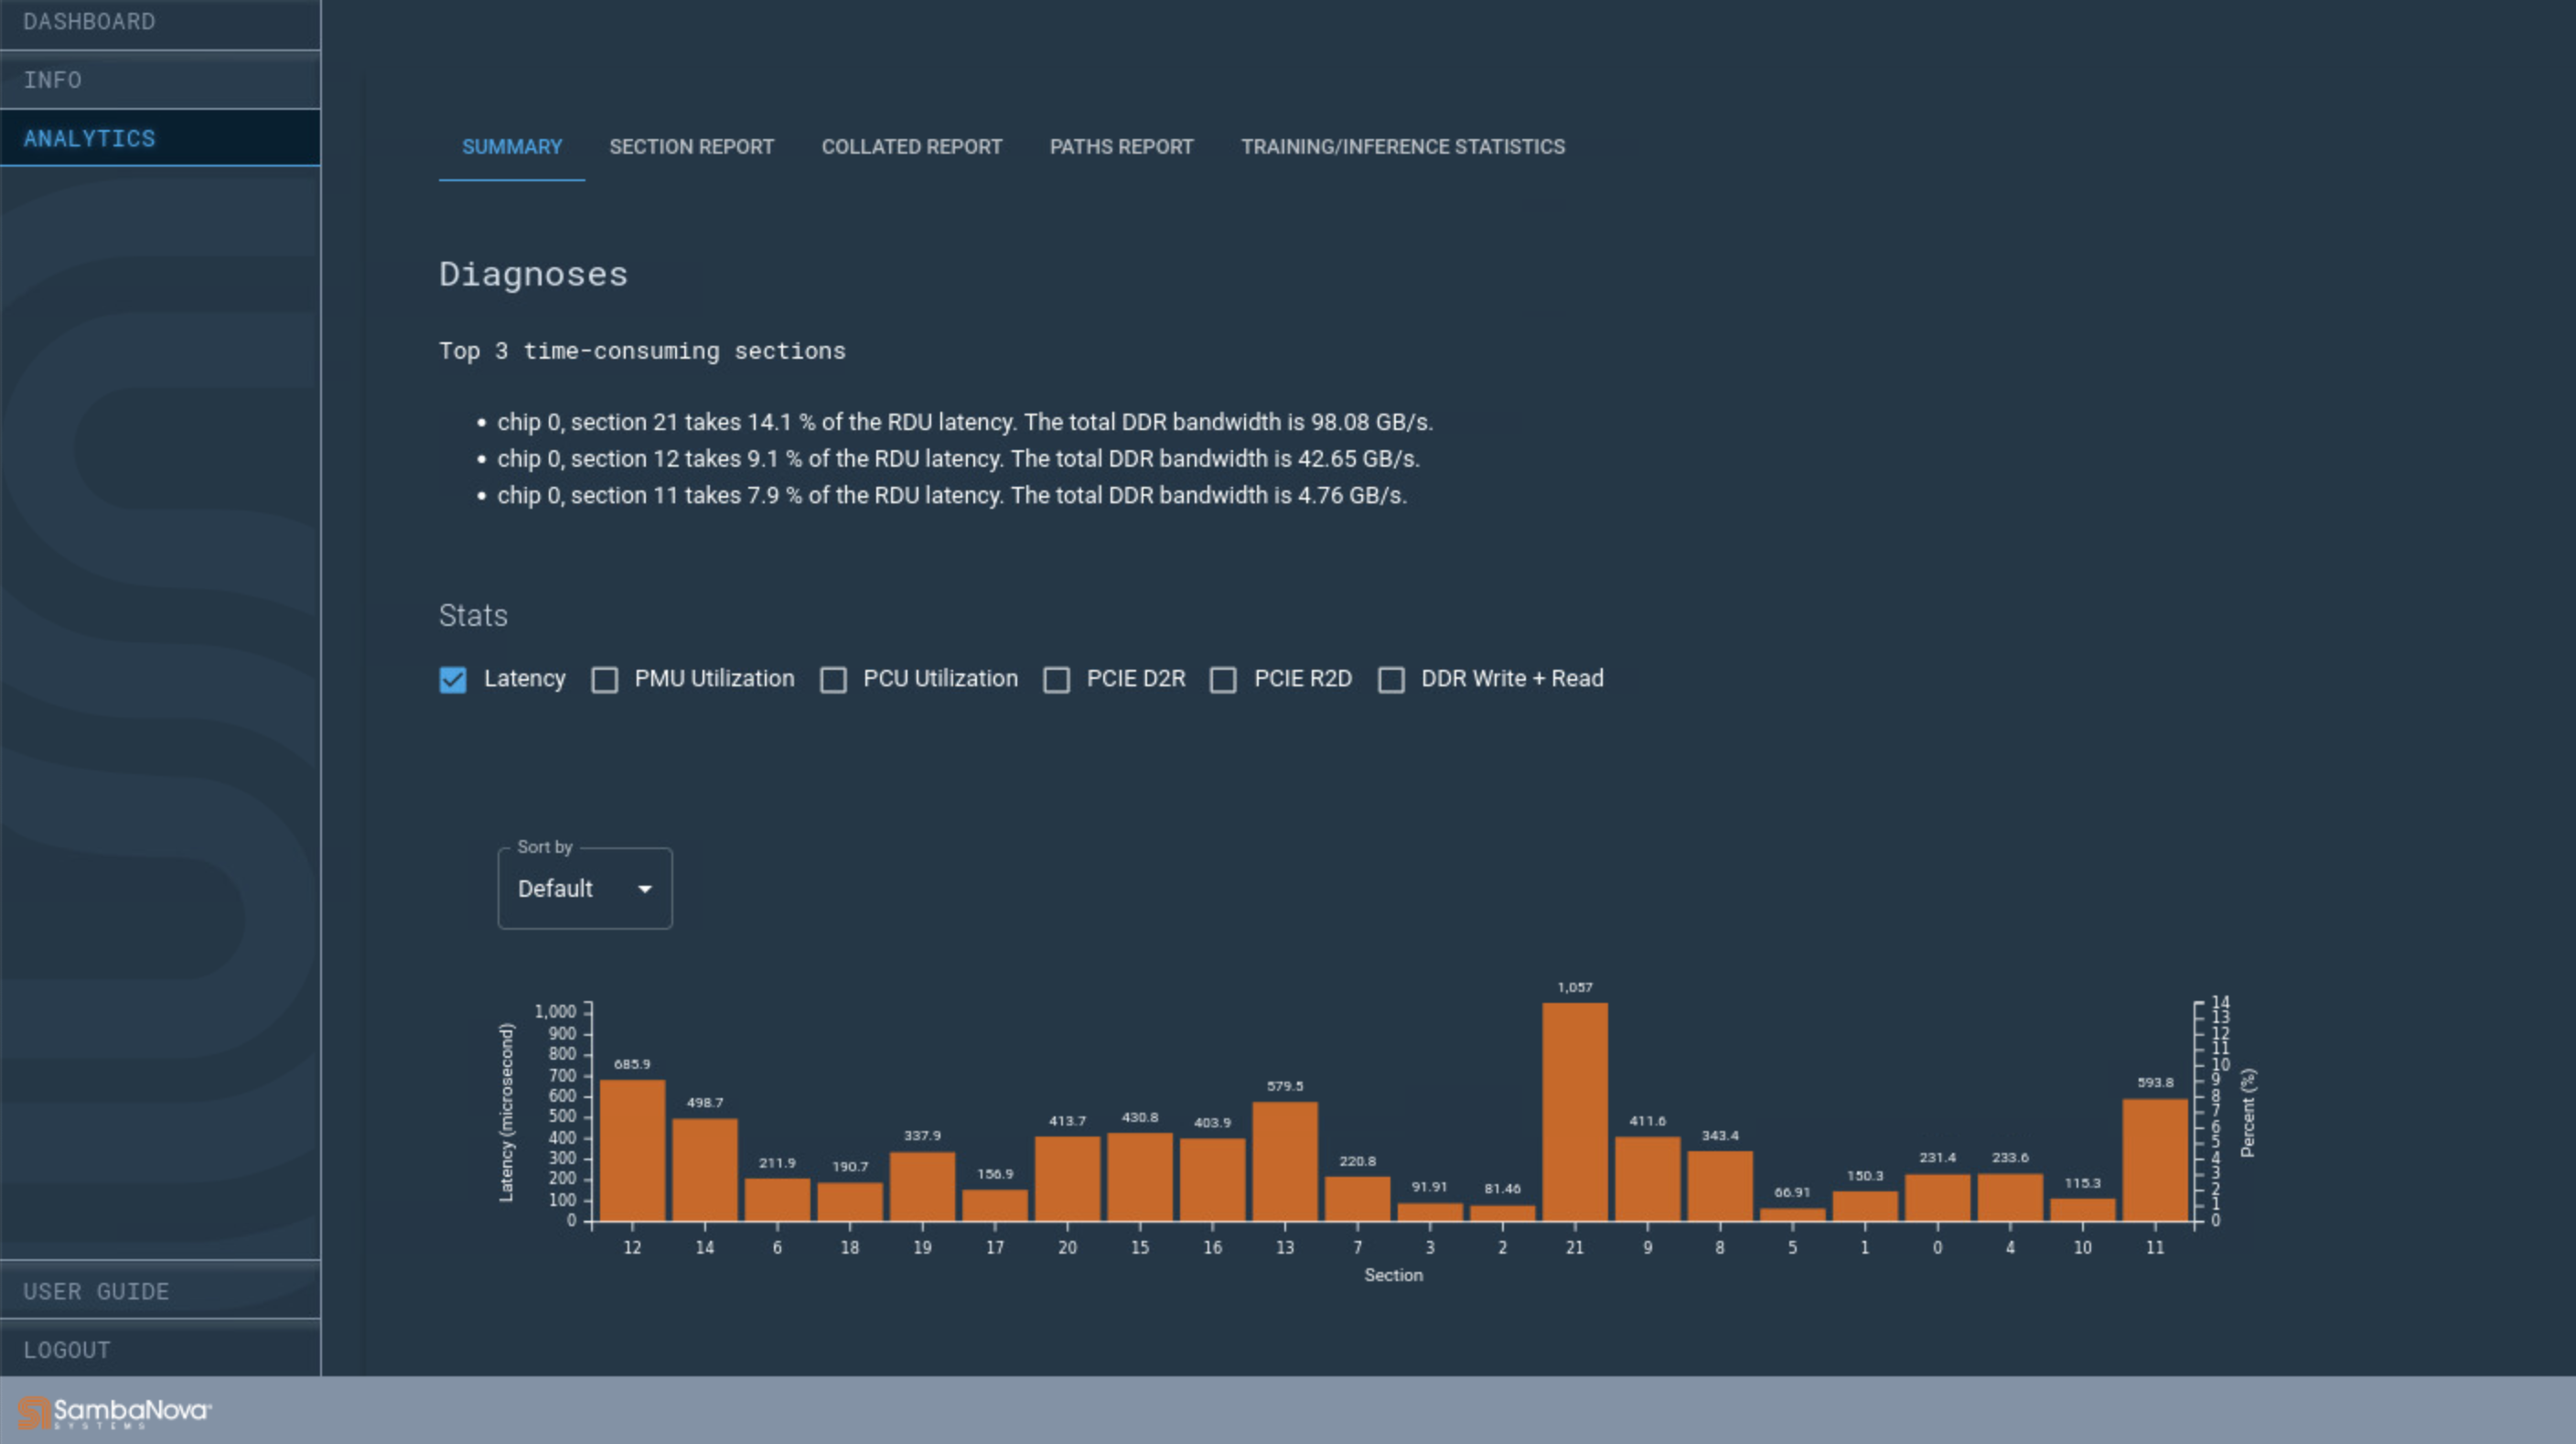
Task: Enable the DDR Write + Read checkbox
Action: pos(1394,680)
